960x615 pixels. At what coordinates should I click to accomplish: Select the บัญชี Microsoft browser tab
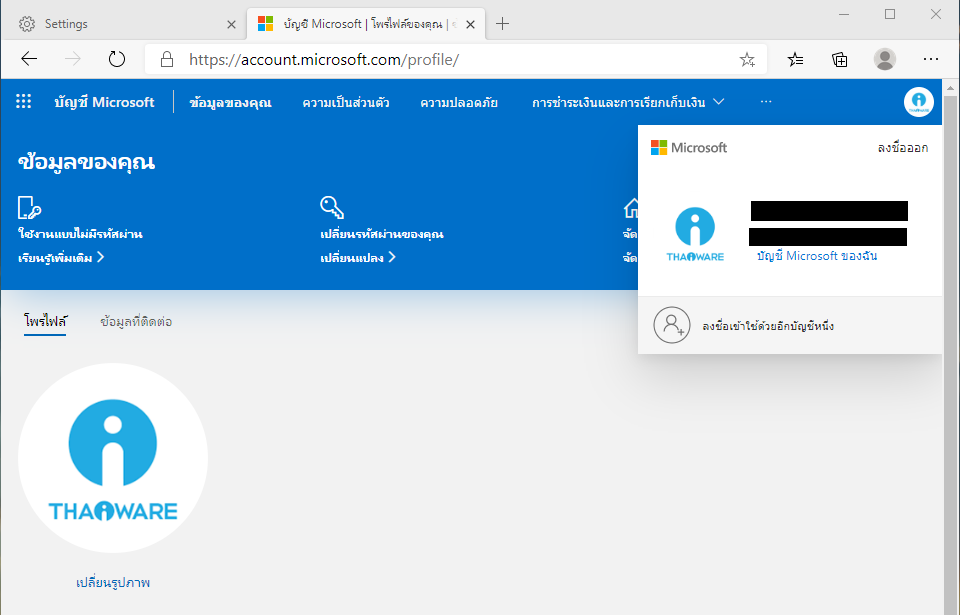tap(366, 24)
